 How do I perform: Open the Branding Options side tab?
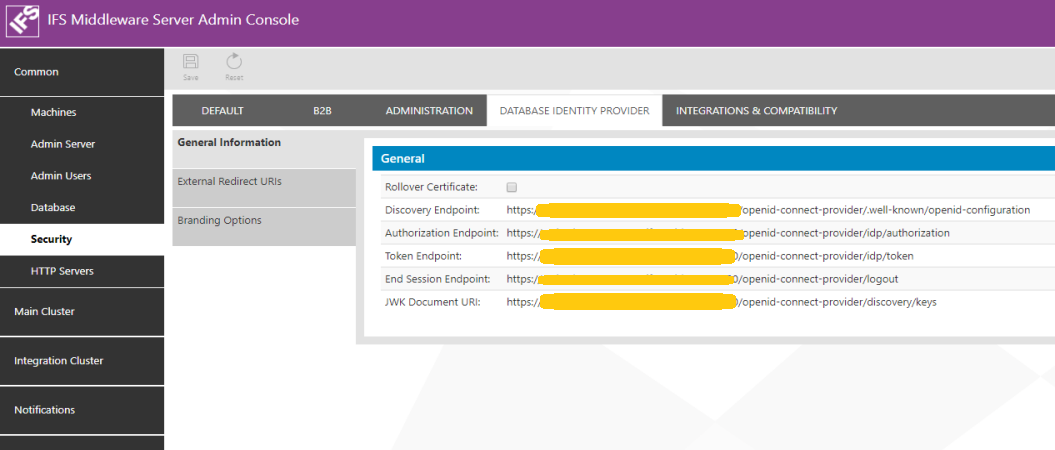pos(264,227)
